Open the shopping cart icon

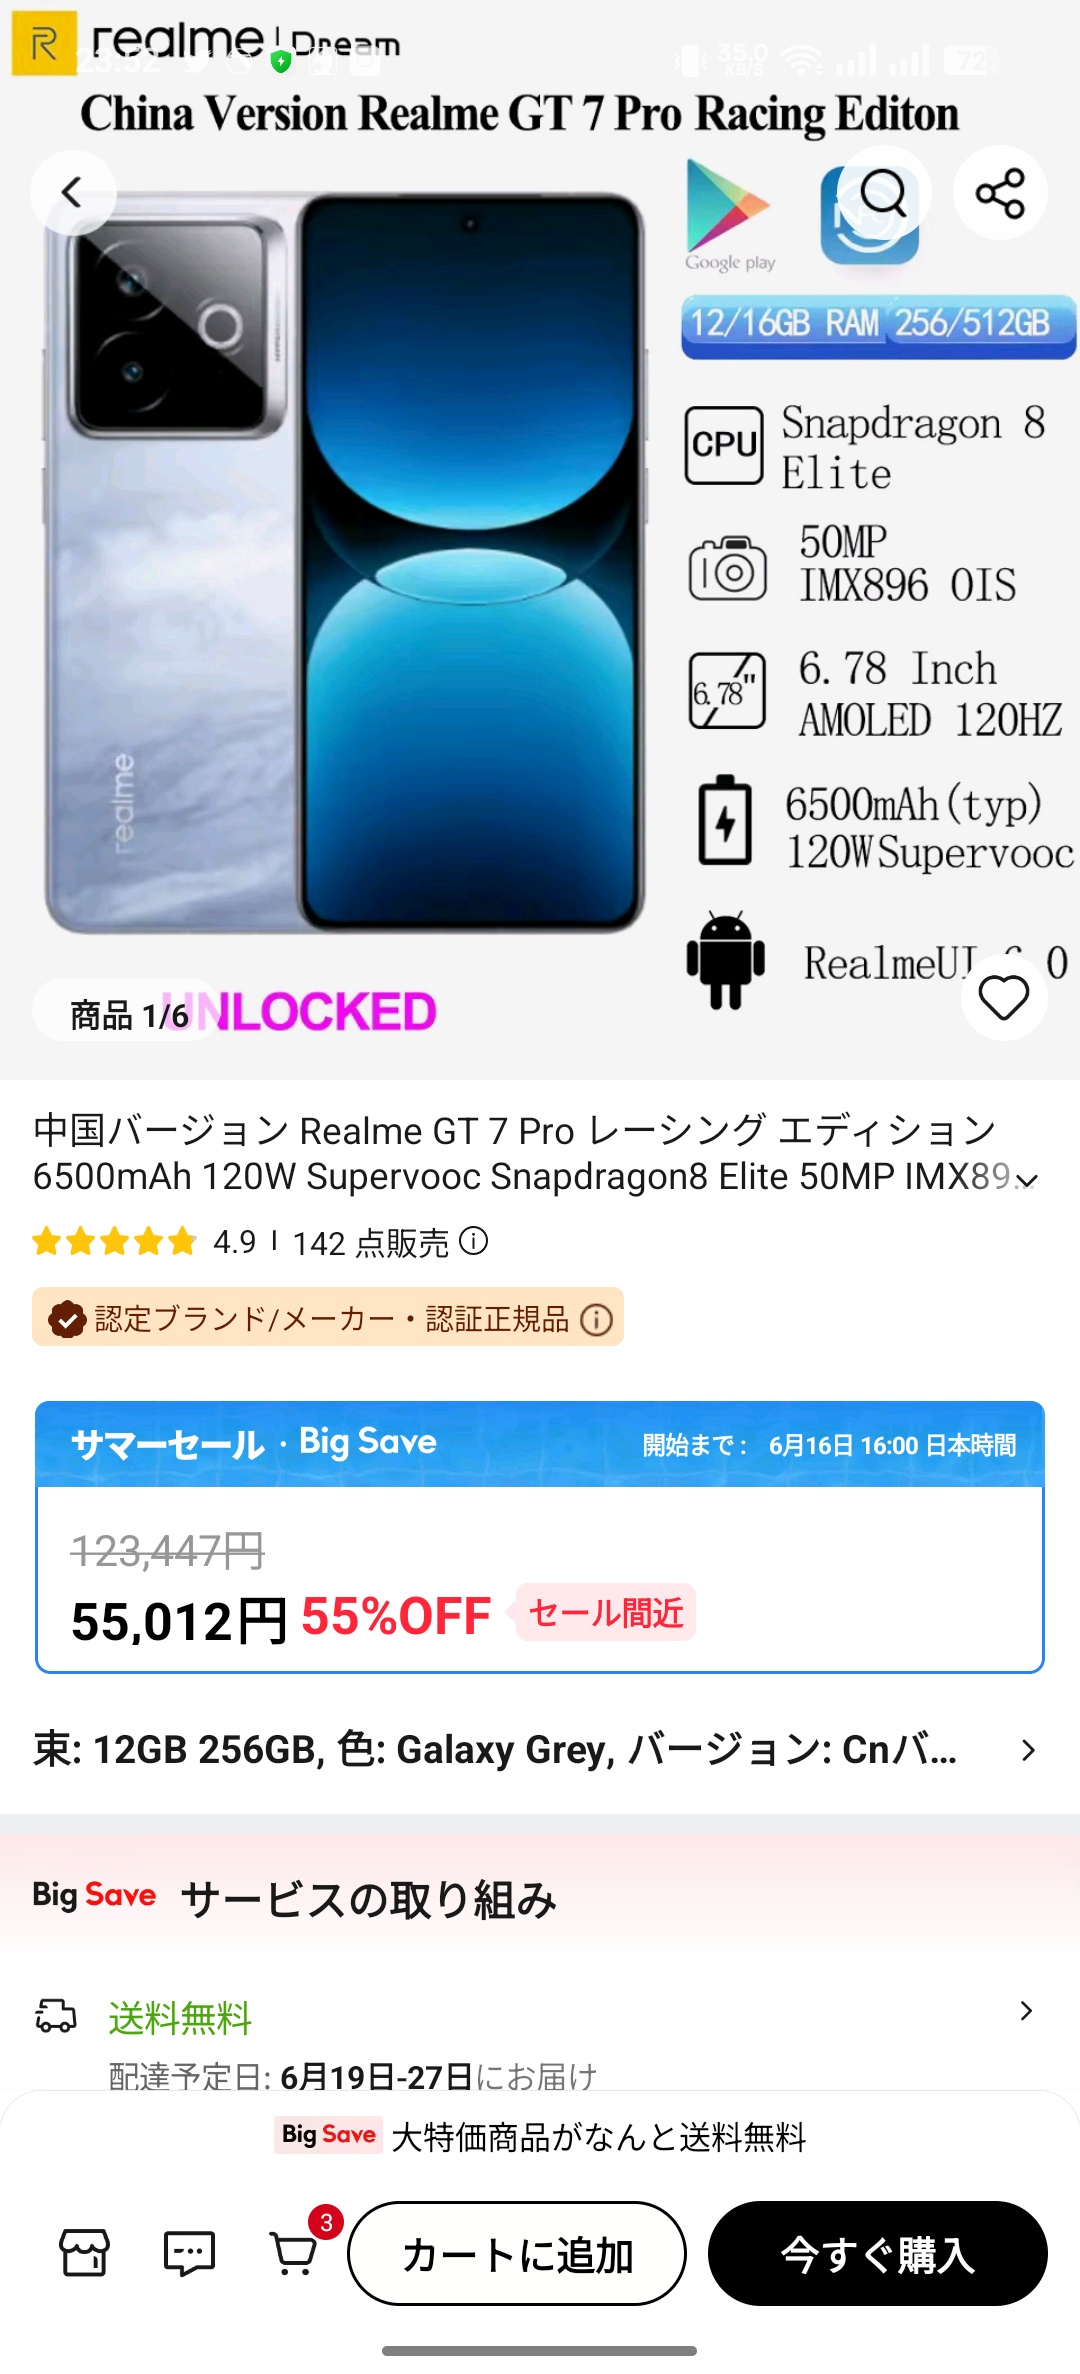[295, 2253]
